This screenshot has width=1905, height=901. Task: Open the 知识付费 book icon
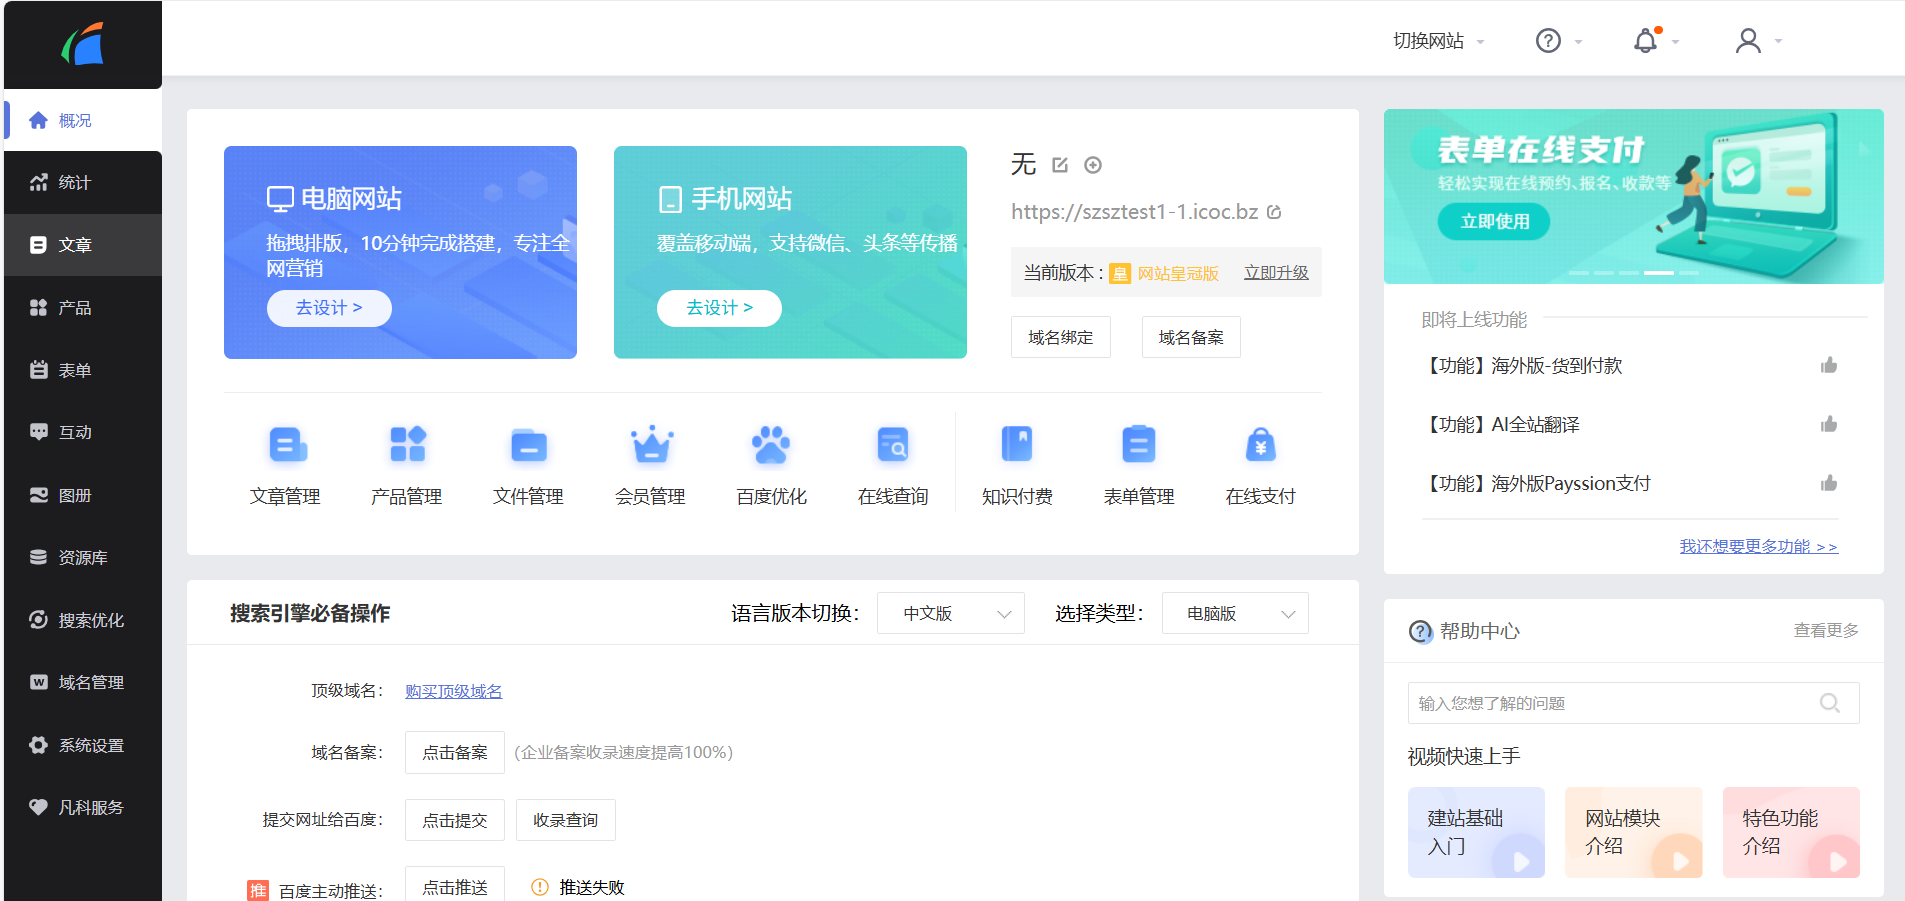(1017, 445)
